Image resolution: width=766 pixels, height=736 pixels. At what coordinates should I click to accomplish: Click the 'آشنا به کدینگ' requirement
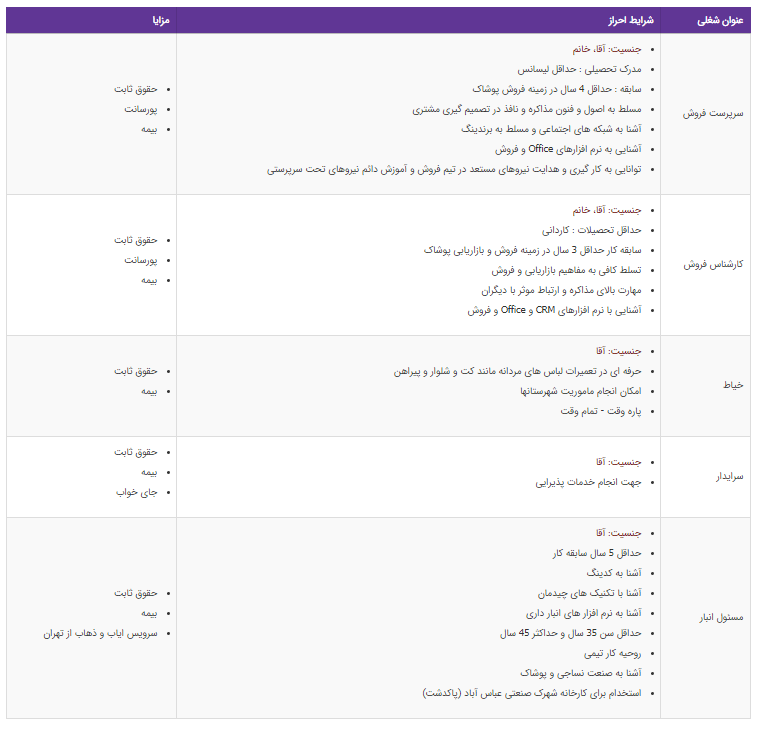pos(614,573)
